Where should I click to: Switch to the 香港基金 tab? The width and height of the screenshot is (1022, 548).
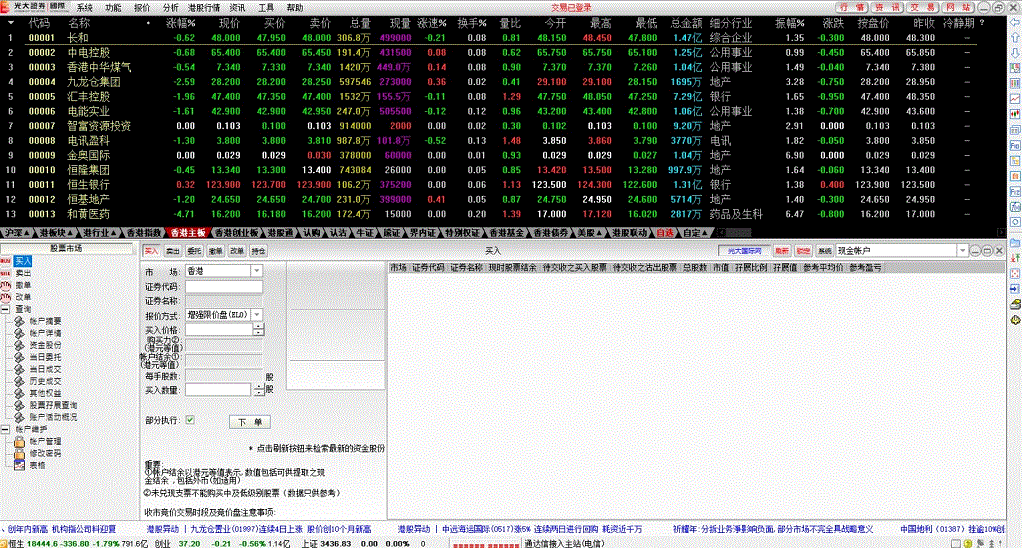506,233
